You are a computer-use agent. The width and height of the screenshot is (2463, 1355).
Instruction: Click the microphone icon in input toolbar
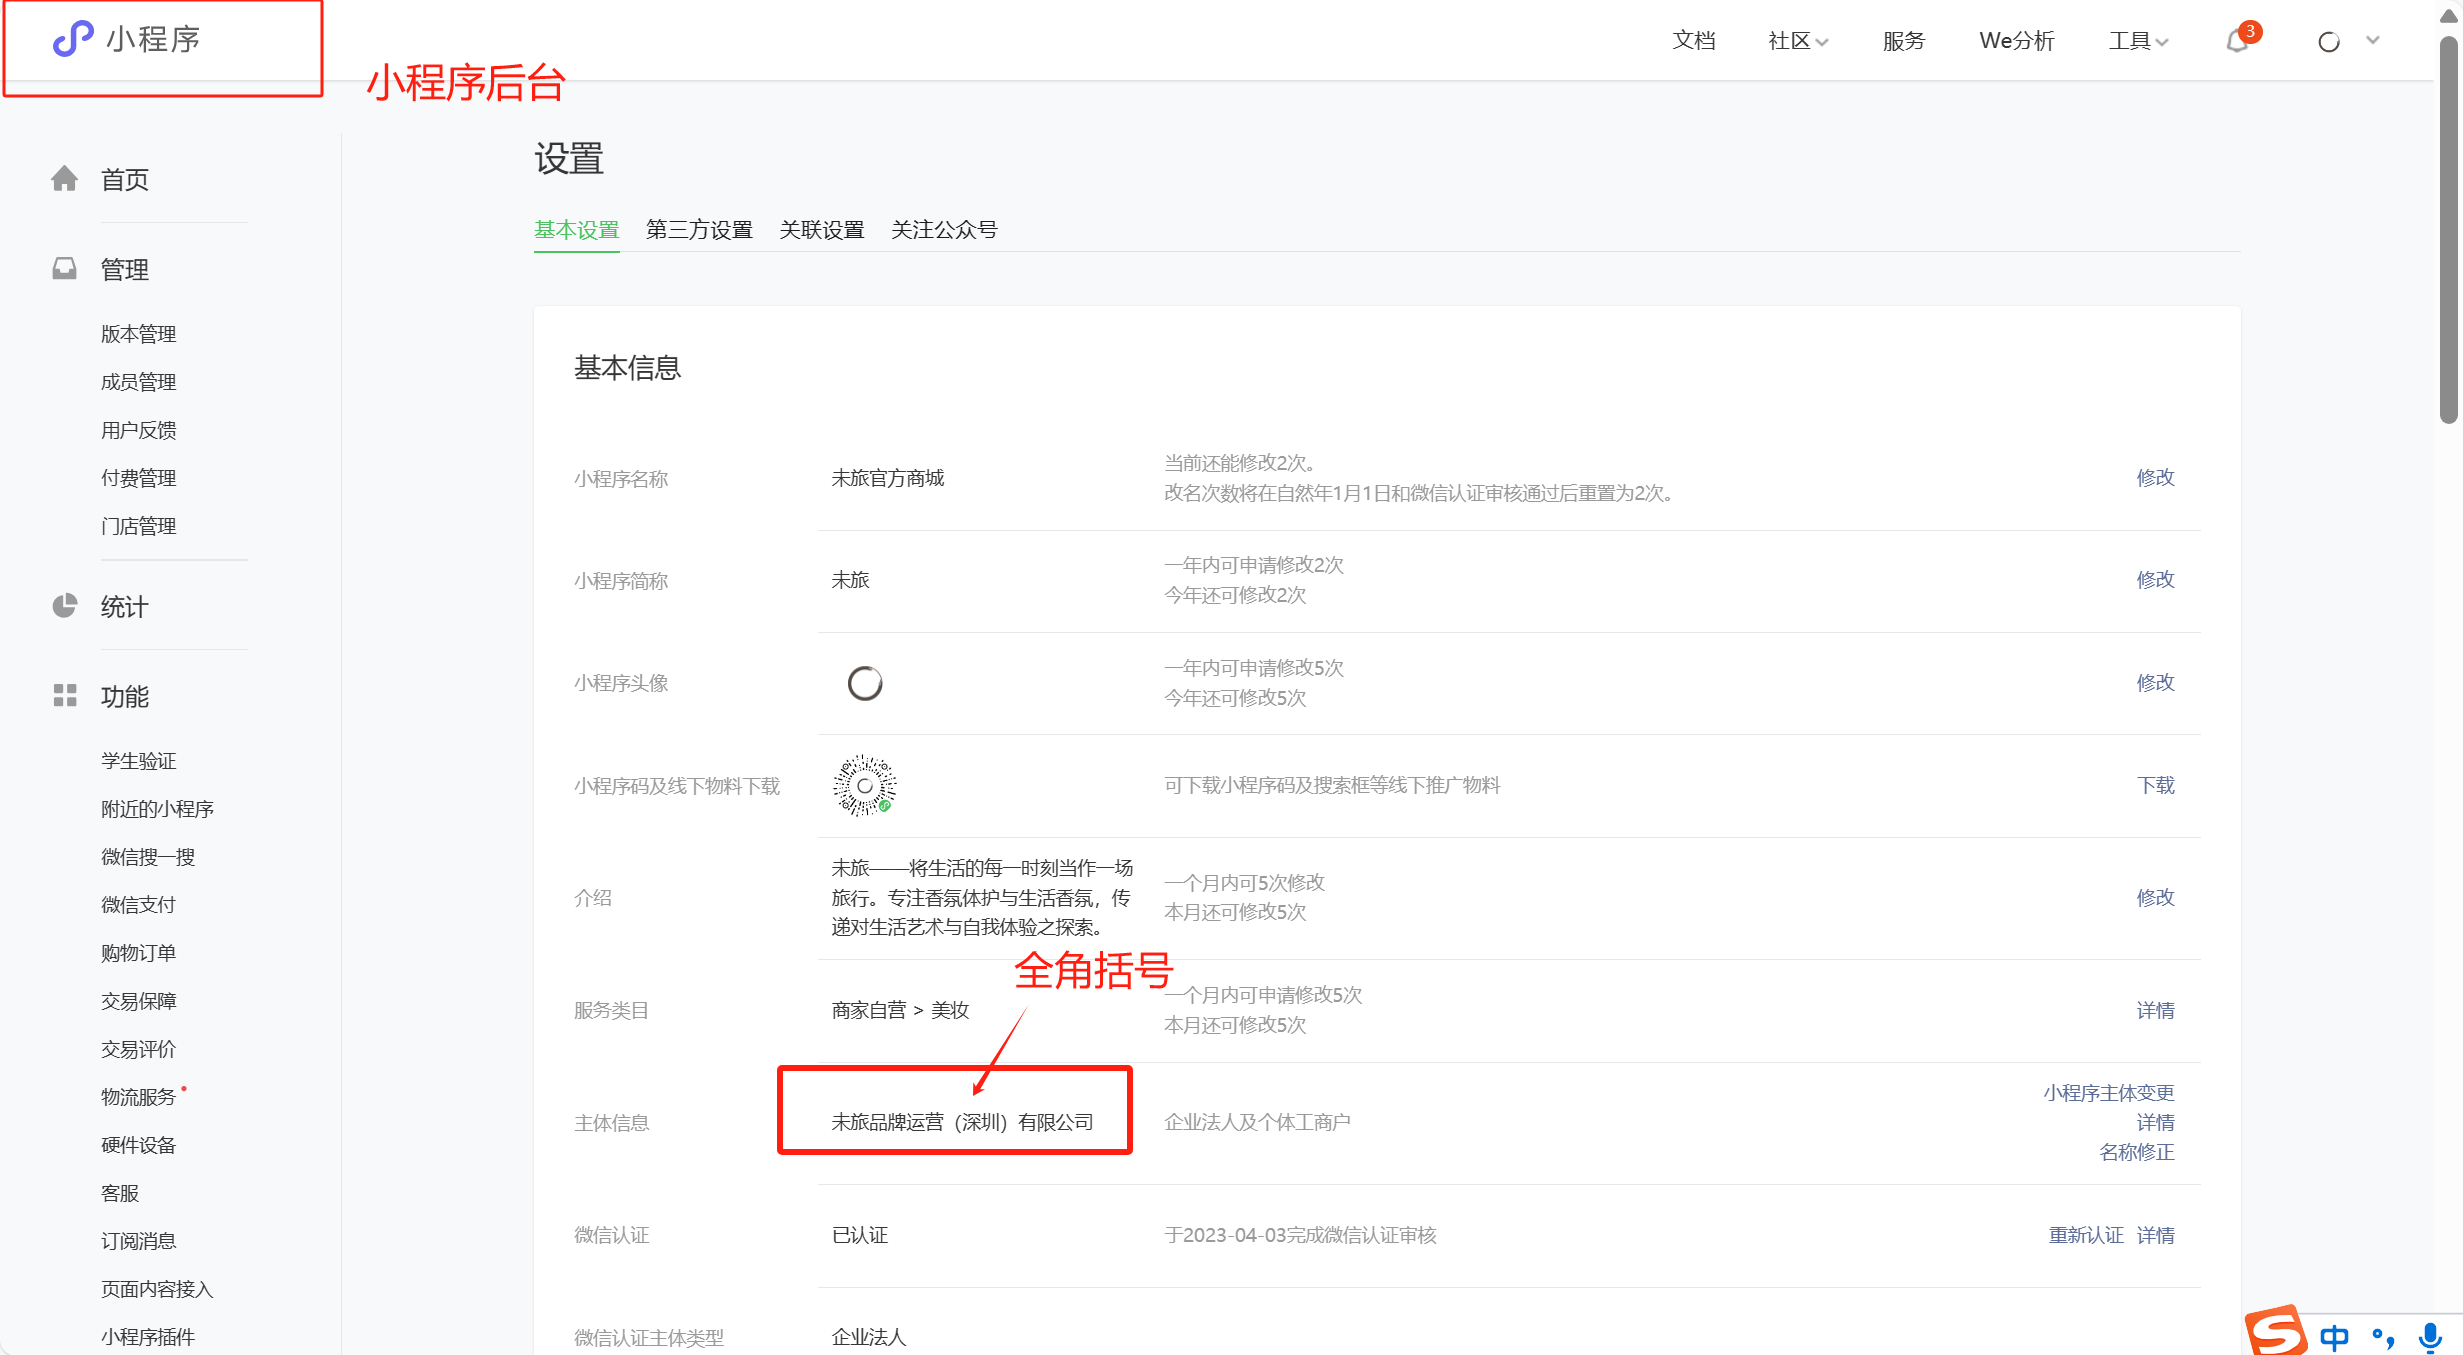click(x=2430, y=1337)
